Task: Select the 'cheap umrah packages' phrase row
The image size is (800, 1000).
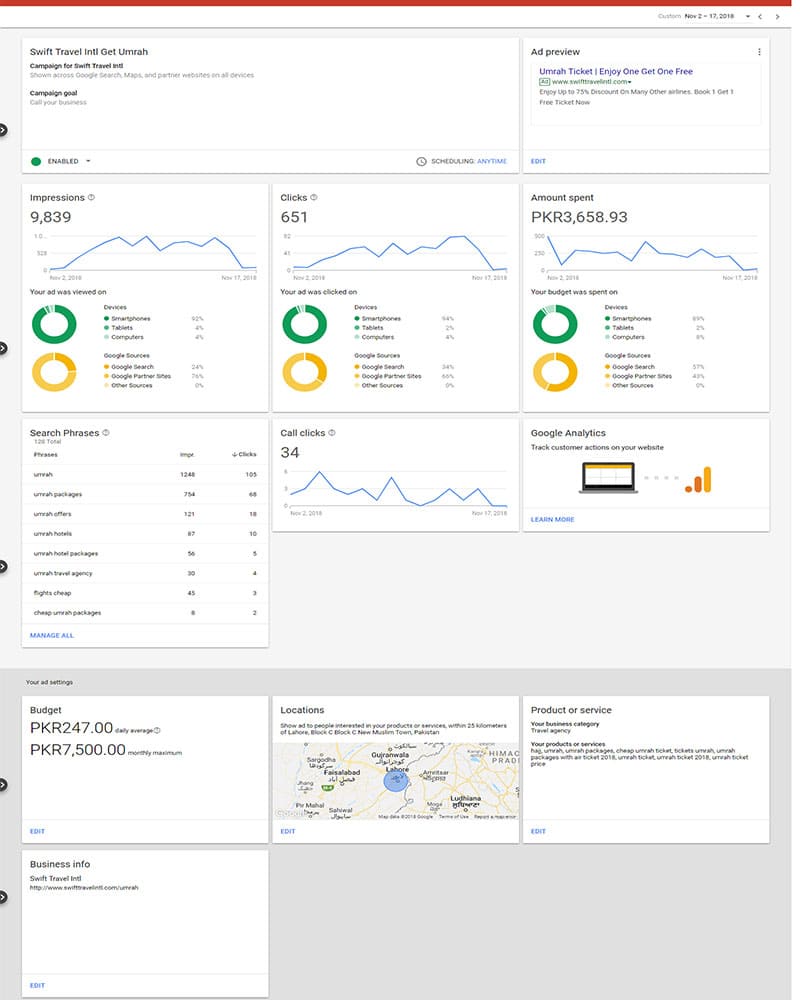Action: pyautogui.click(x=145, y=613)
